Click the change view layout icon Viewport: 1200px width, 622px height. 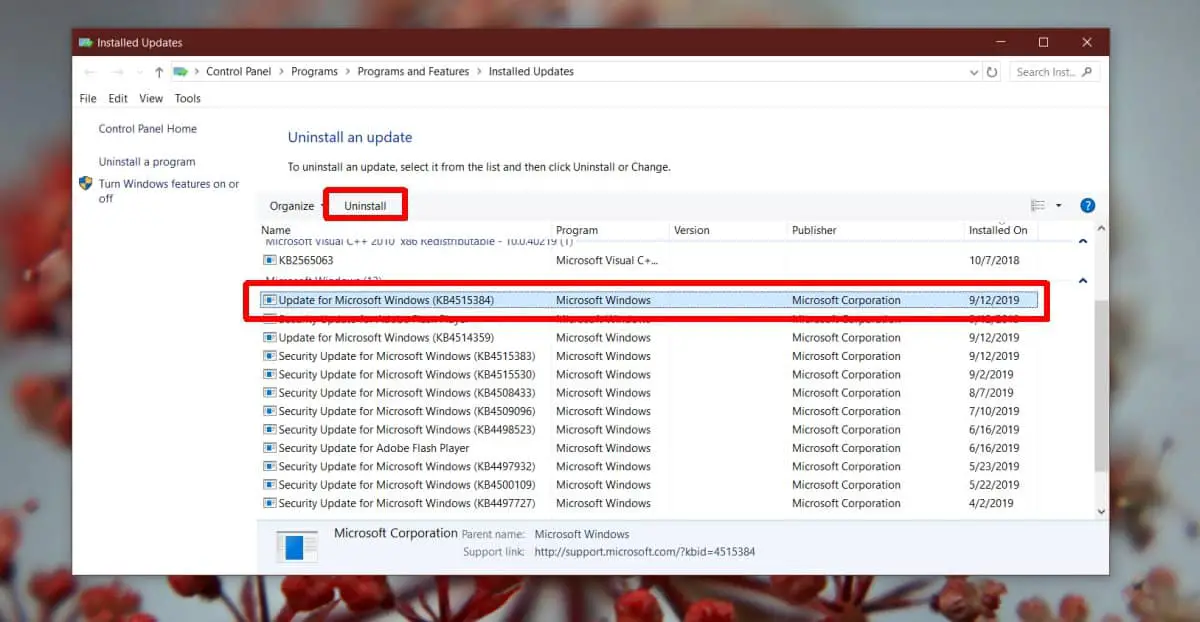[1038, 206]
